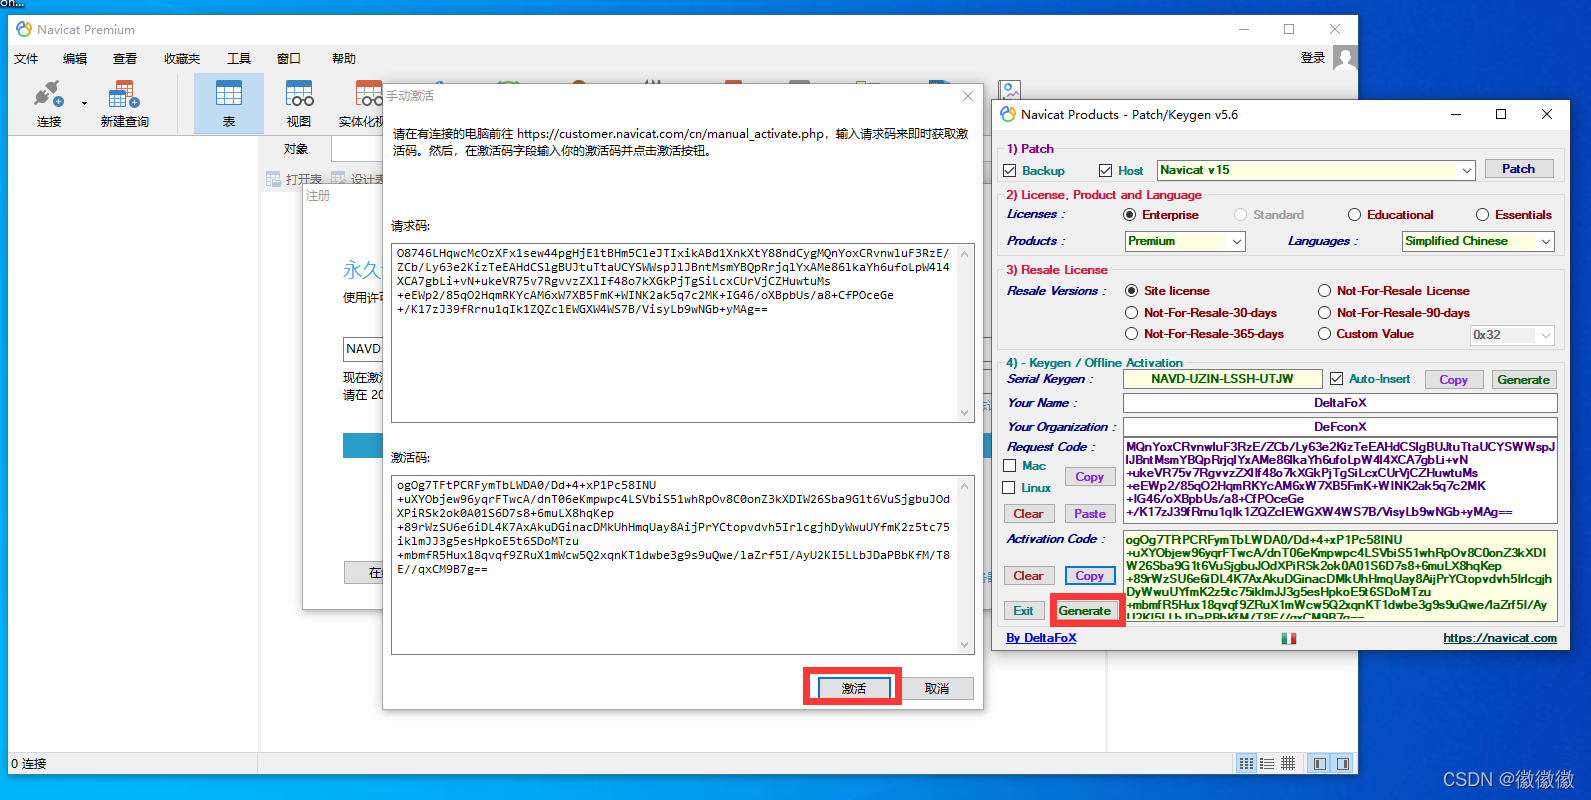Click the Patch button

click(1518, 169)
